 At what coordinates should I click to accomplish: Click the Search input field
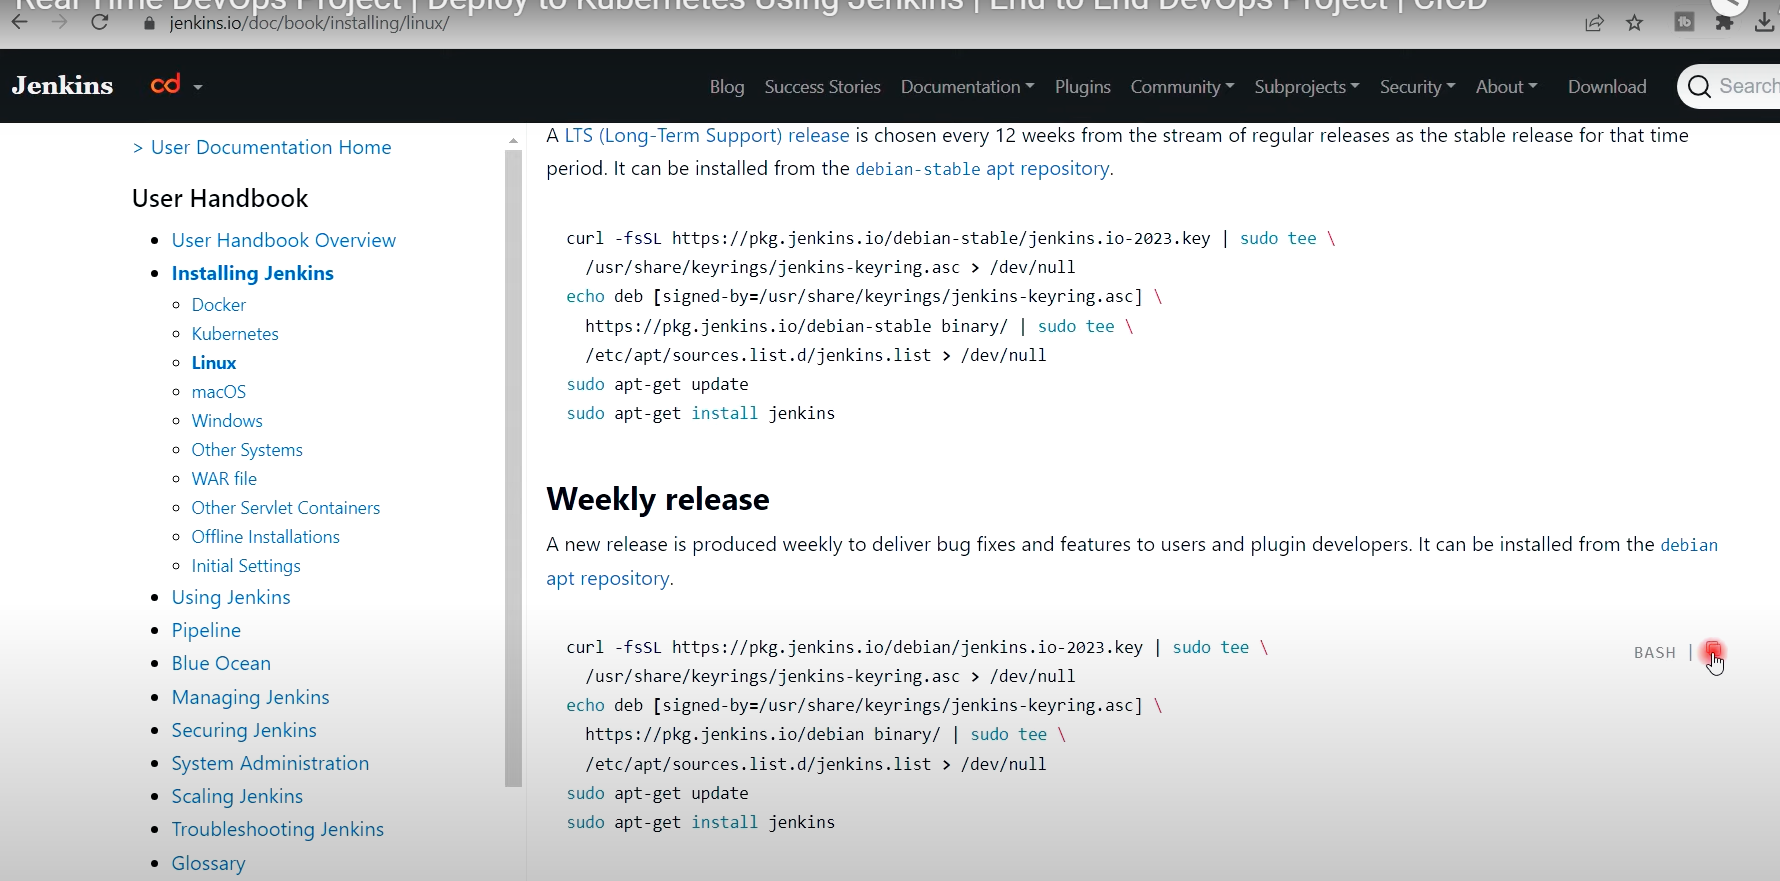click(1729, 87)
